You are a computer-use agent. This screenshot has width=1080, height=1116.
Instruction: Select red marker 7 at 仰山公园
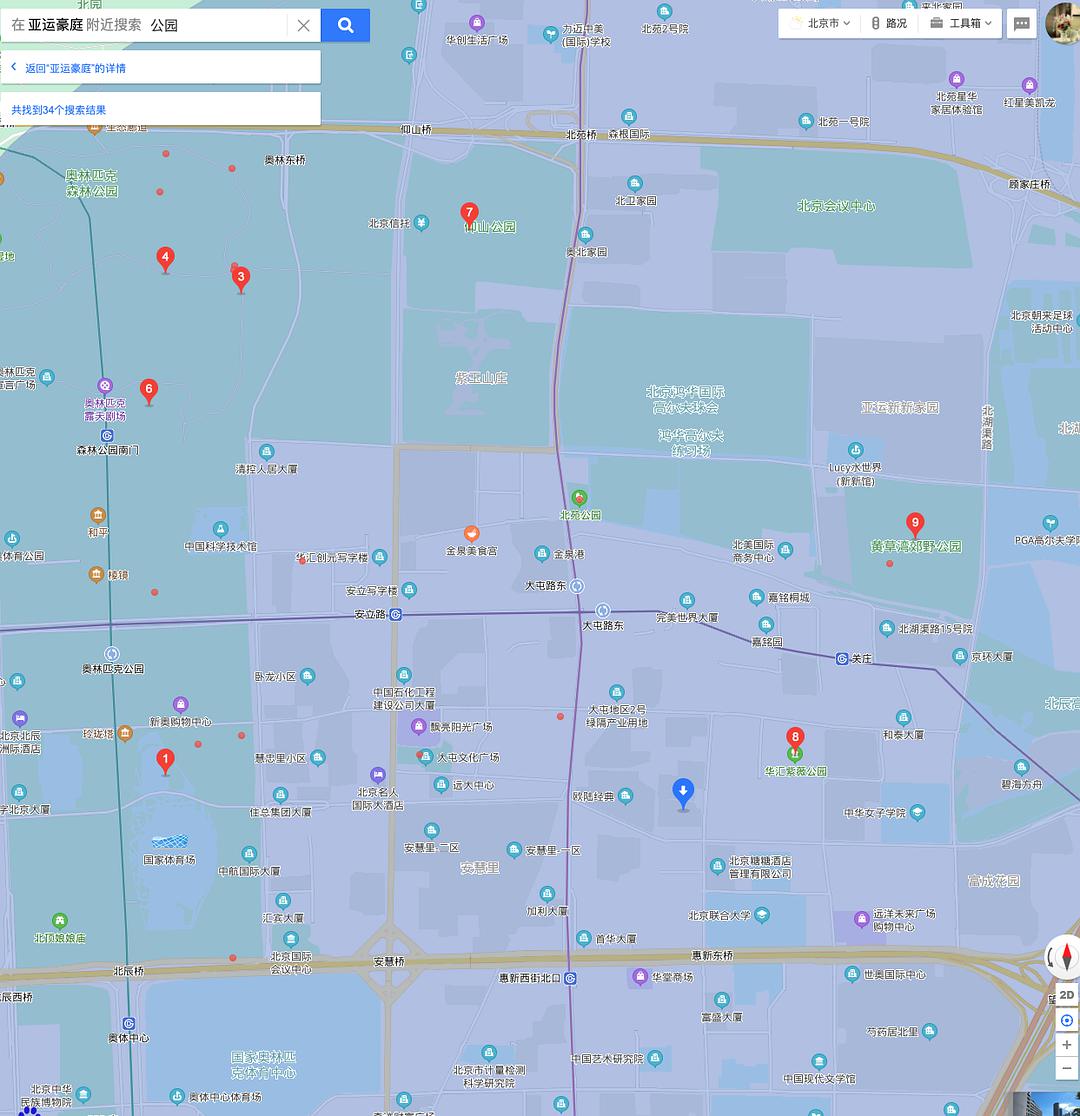click(469, 213)
